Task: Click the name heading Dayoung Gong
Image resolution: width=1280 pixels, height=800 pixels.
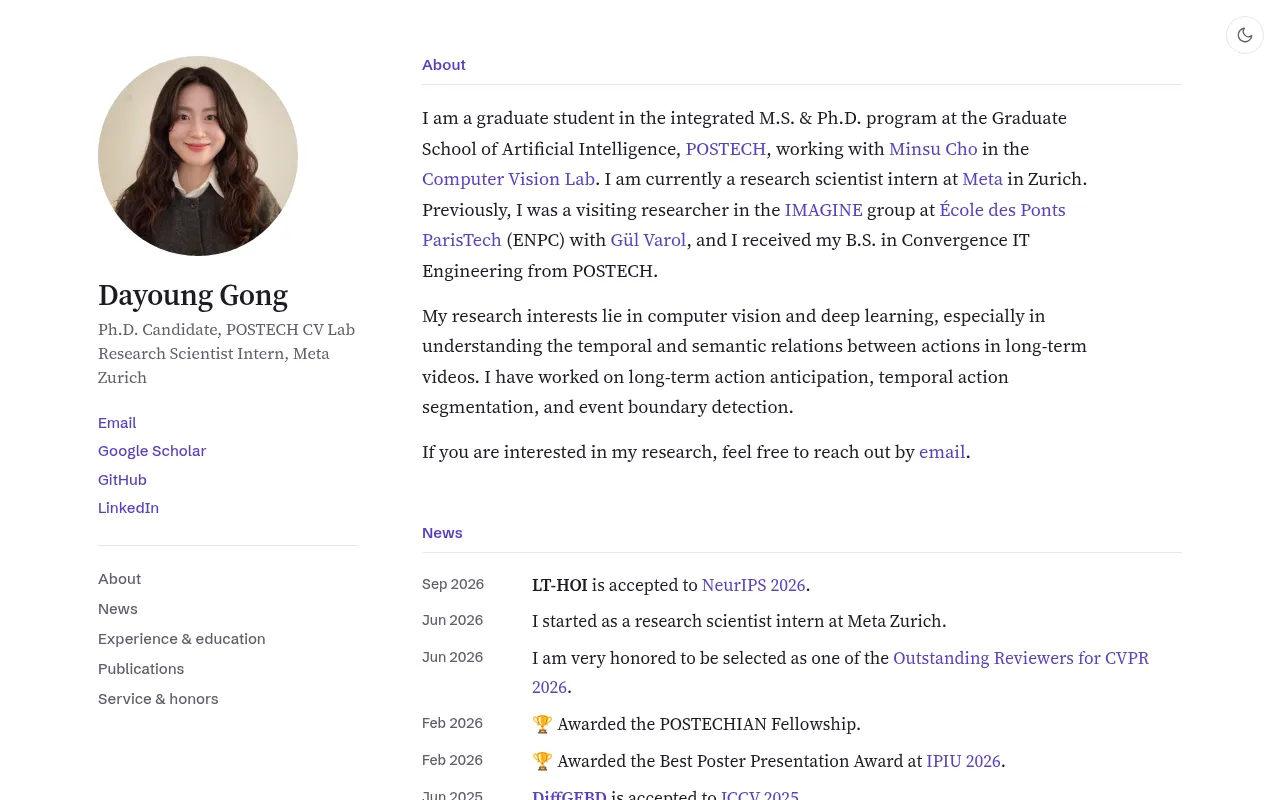Action: click(x=193, y=295)
